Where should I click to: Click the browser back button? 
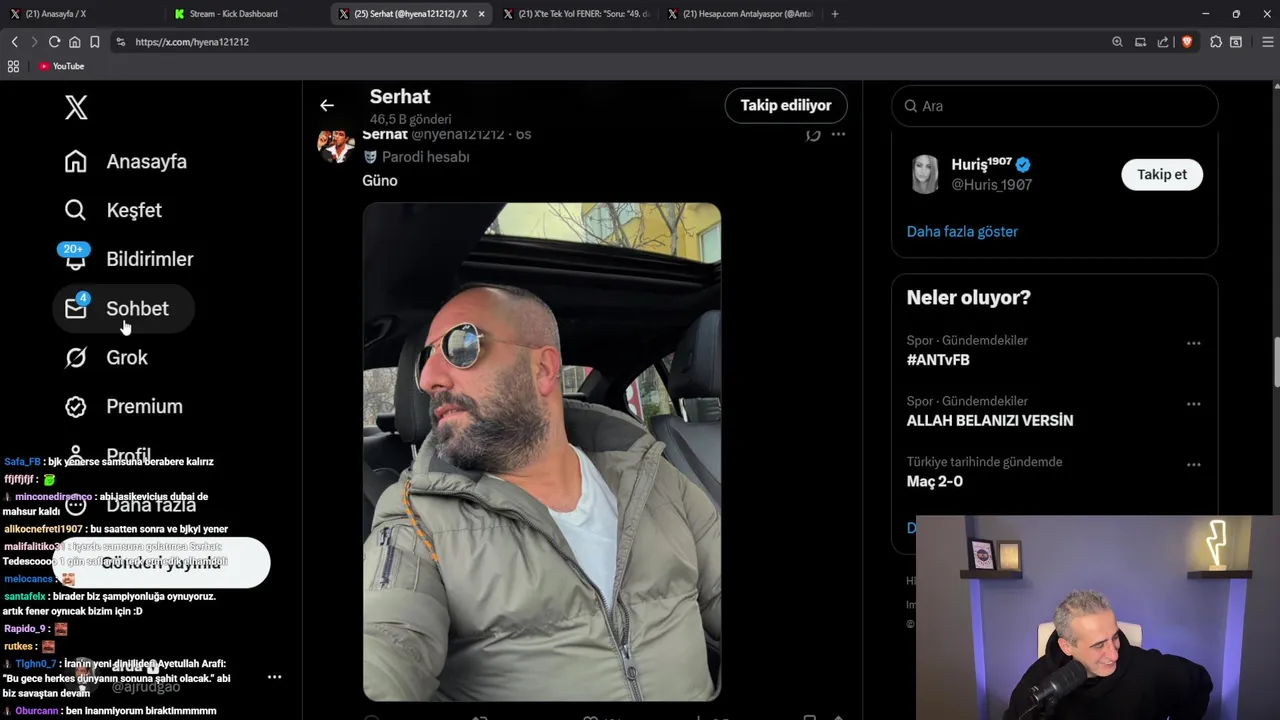click(x=14, y=42)
